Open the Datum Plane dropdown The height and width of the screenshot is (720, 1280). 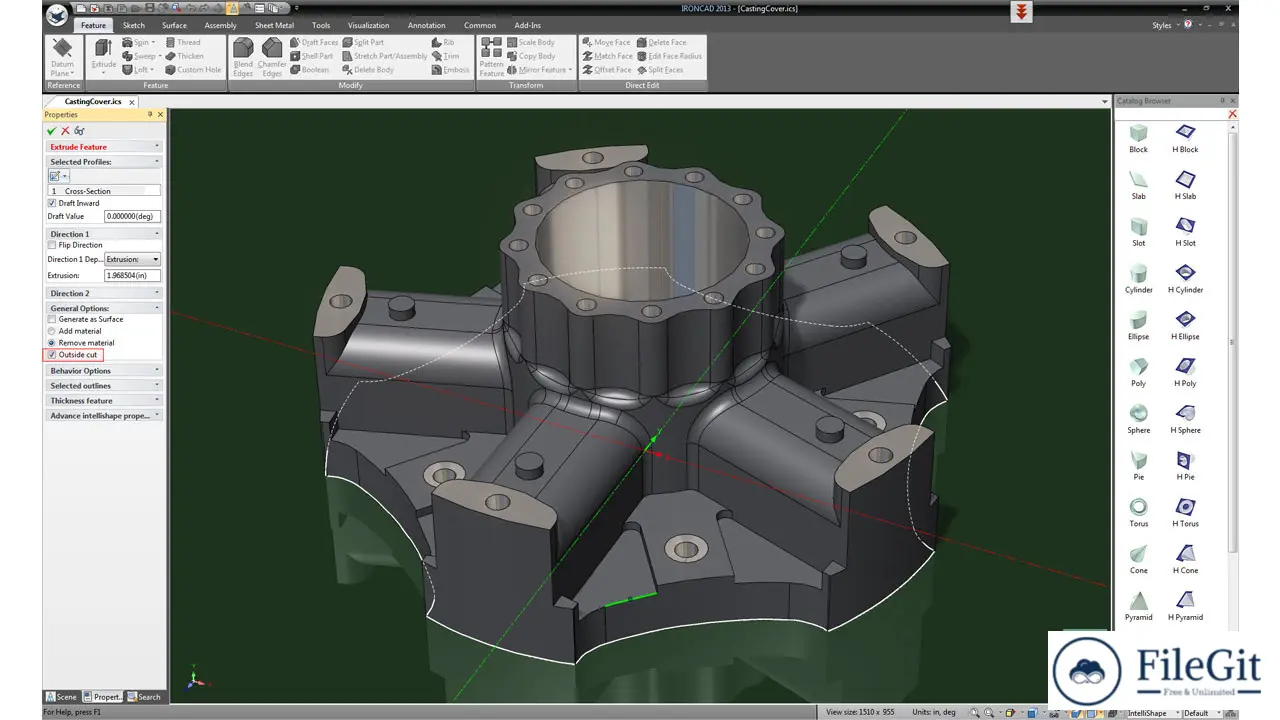coord(62,58)
